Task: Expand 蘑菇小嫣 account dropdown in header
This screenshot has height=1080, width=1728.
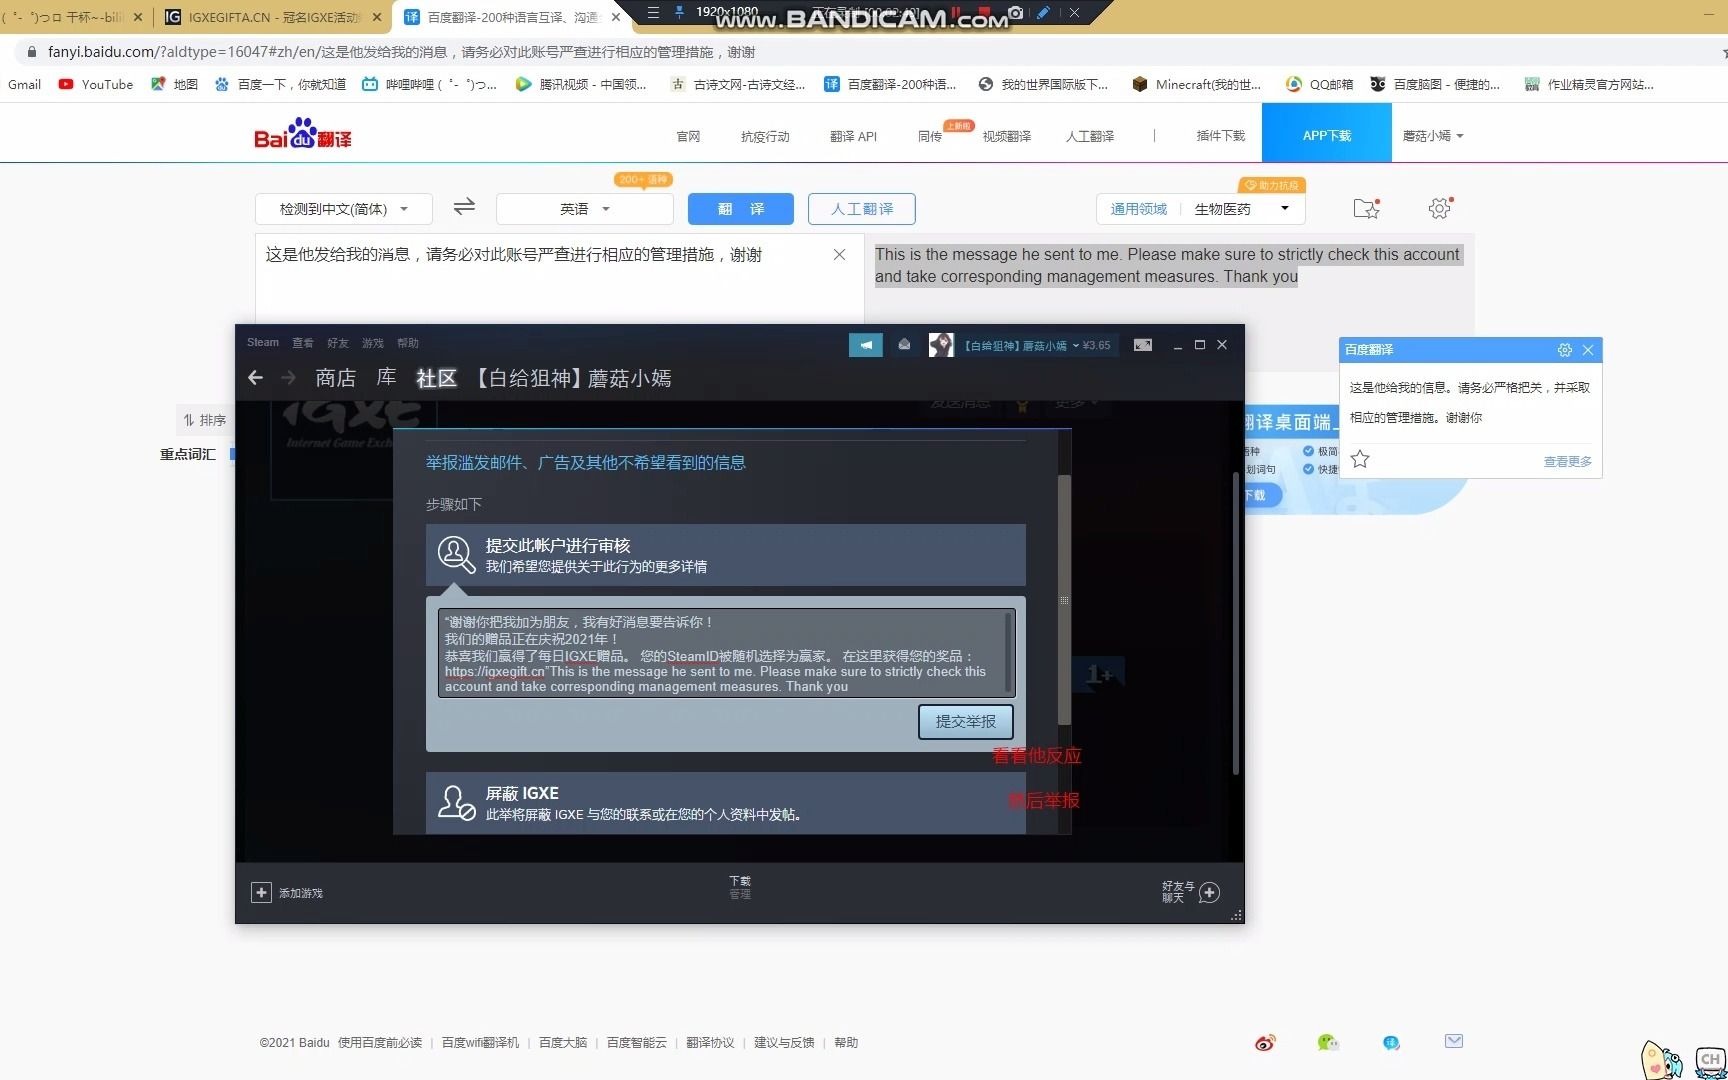Action: click(x=1433, y=136)
